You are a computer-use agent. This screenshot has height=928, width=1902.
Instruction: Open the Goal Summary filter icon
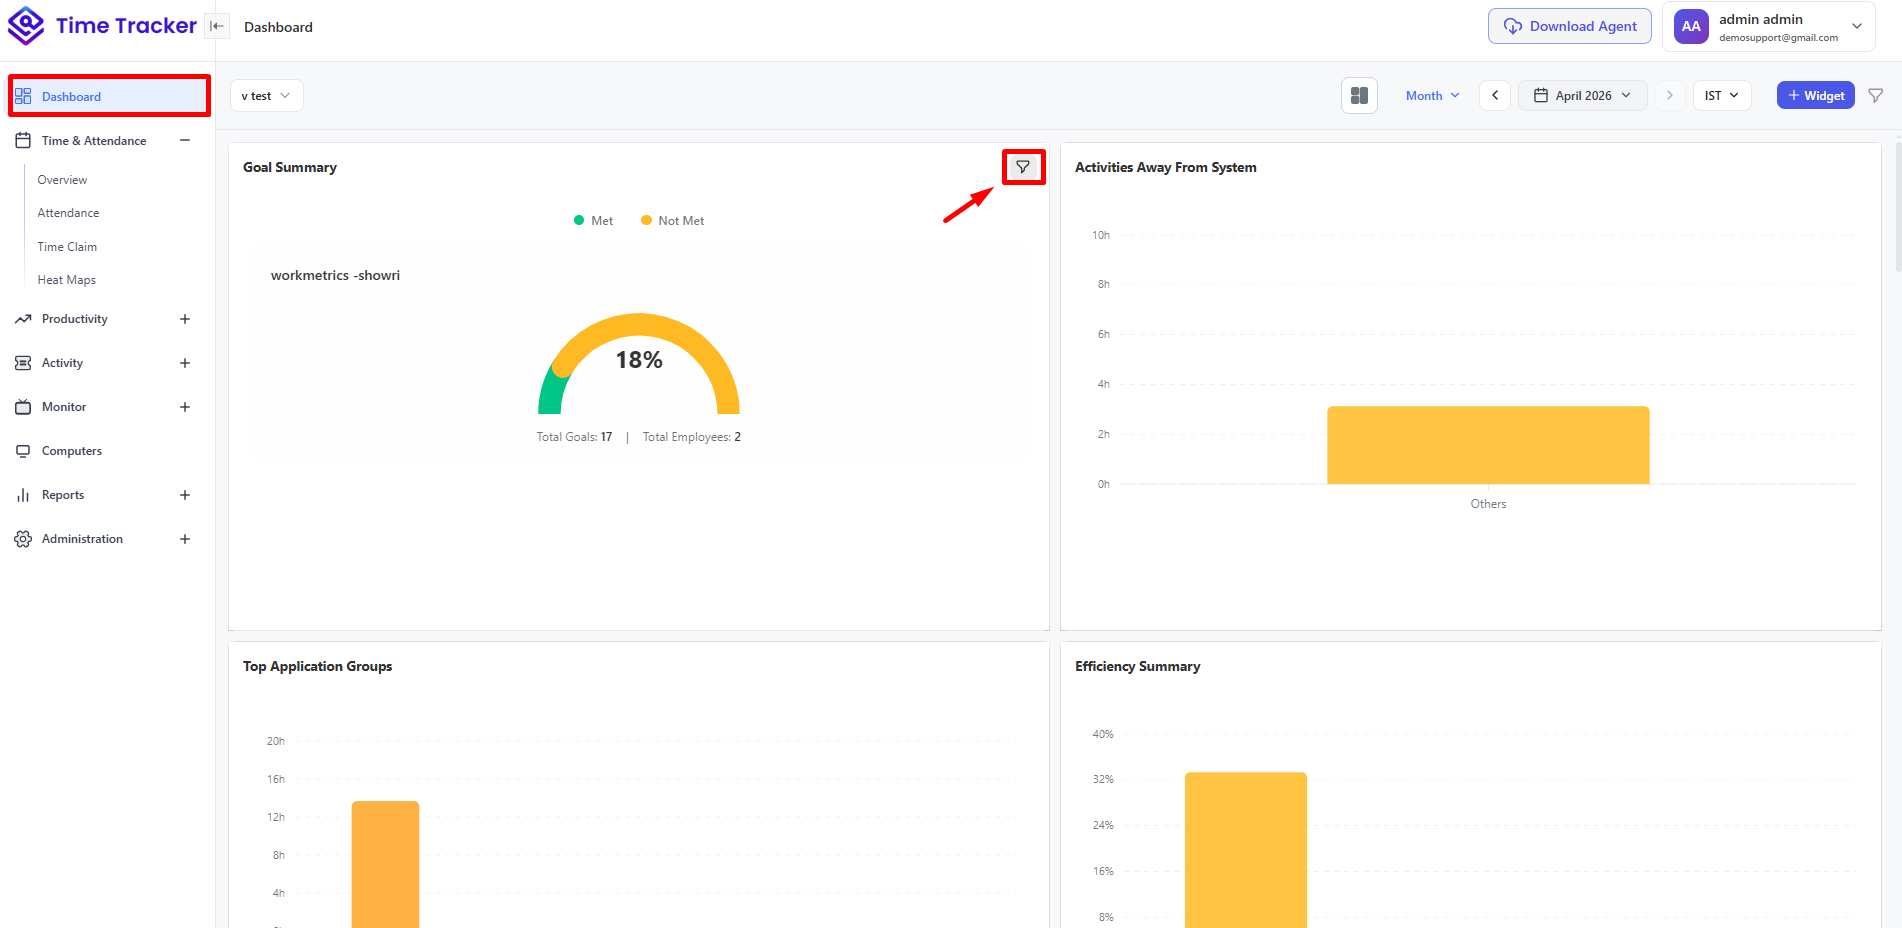pos(1023,167)
